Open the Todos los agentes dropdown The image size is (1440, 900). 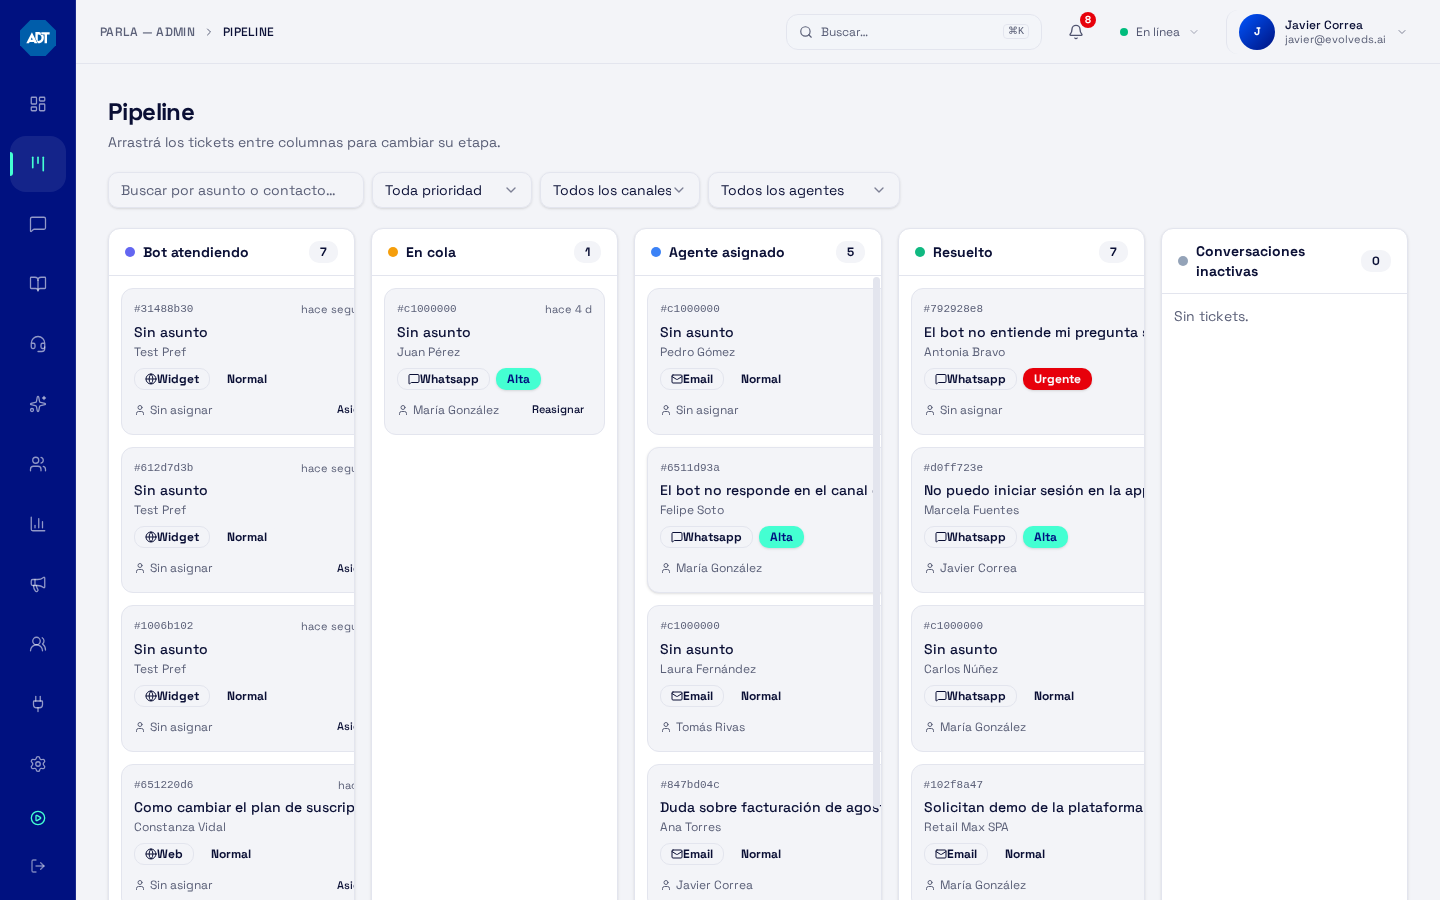[804, 190]
